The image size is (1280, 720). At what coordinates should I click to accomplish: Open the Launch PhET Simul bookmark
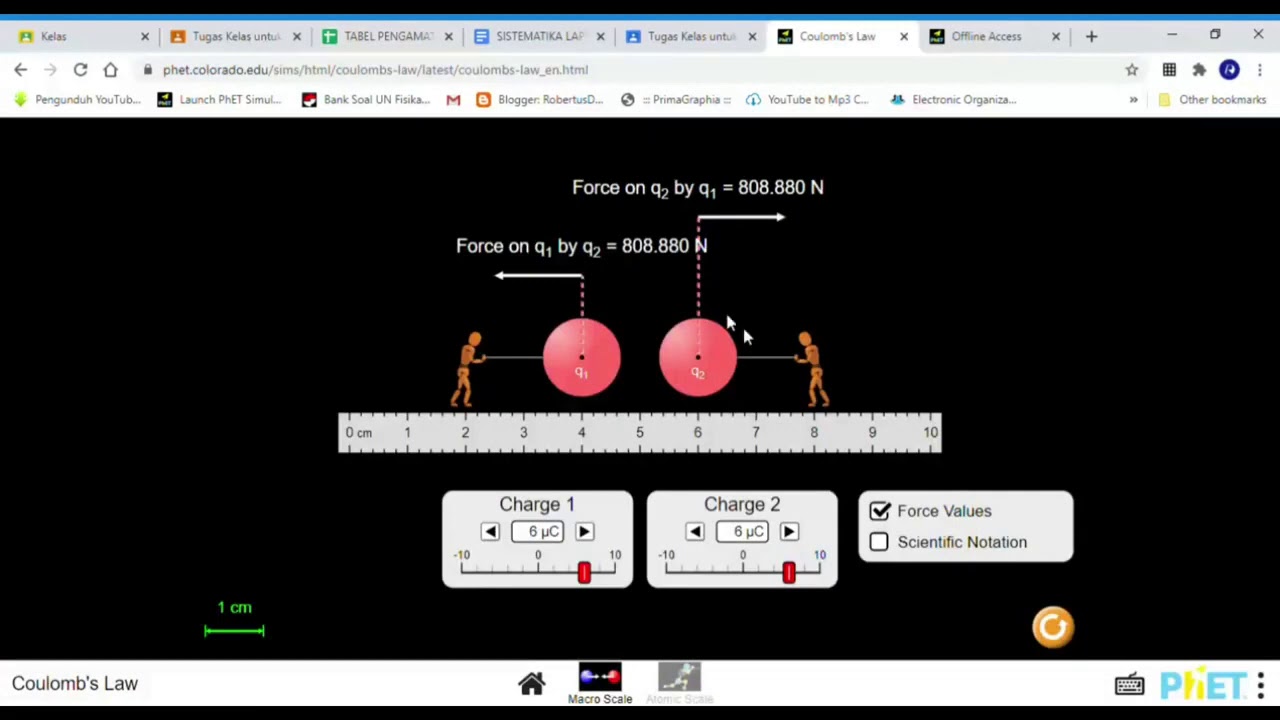(x=219, y=100)
